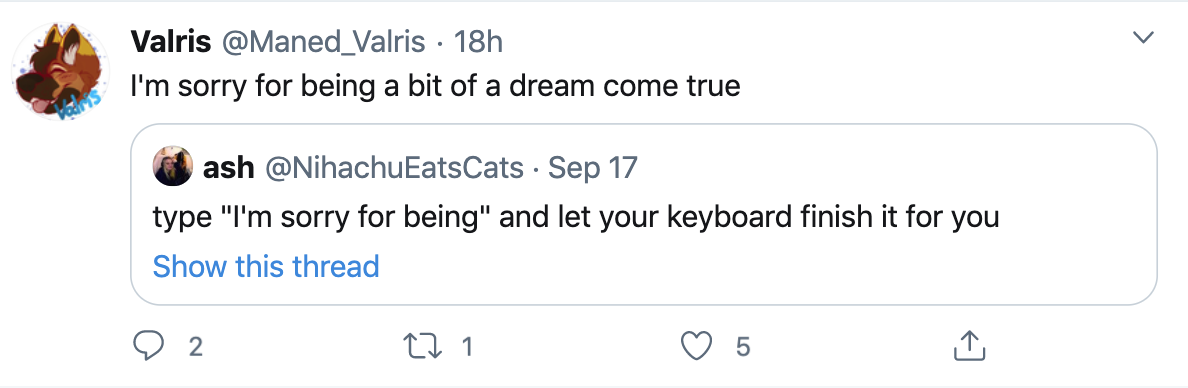Click ash's small profile avatar
Screen dimensions: 1188x388
[x=173, y=167]
